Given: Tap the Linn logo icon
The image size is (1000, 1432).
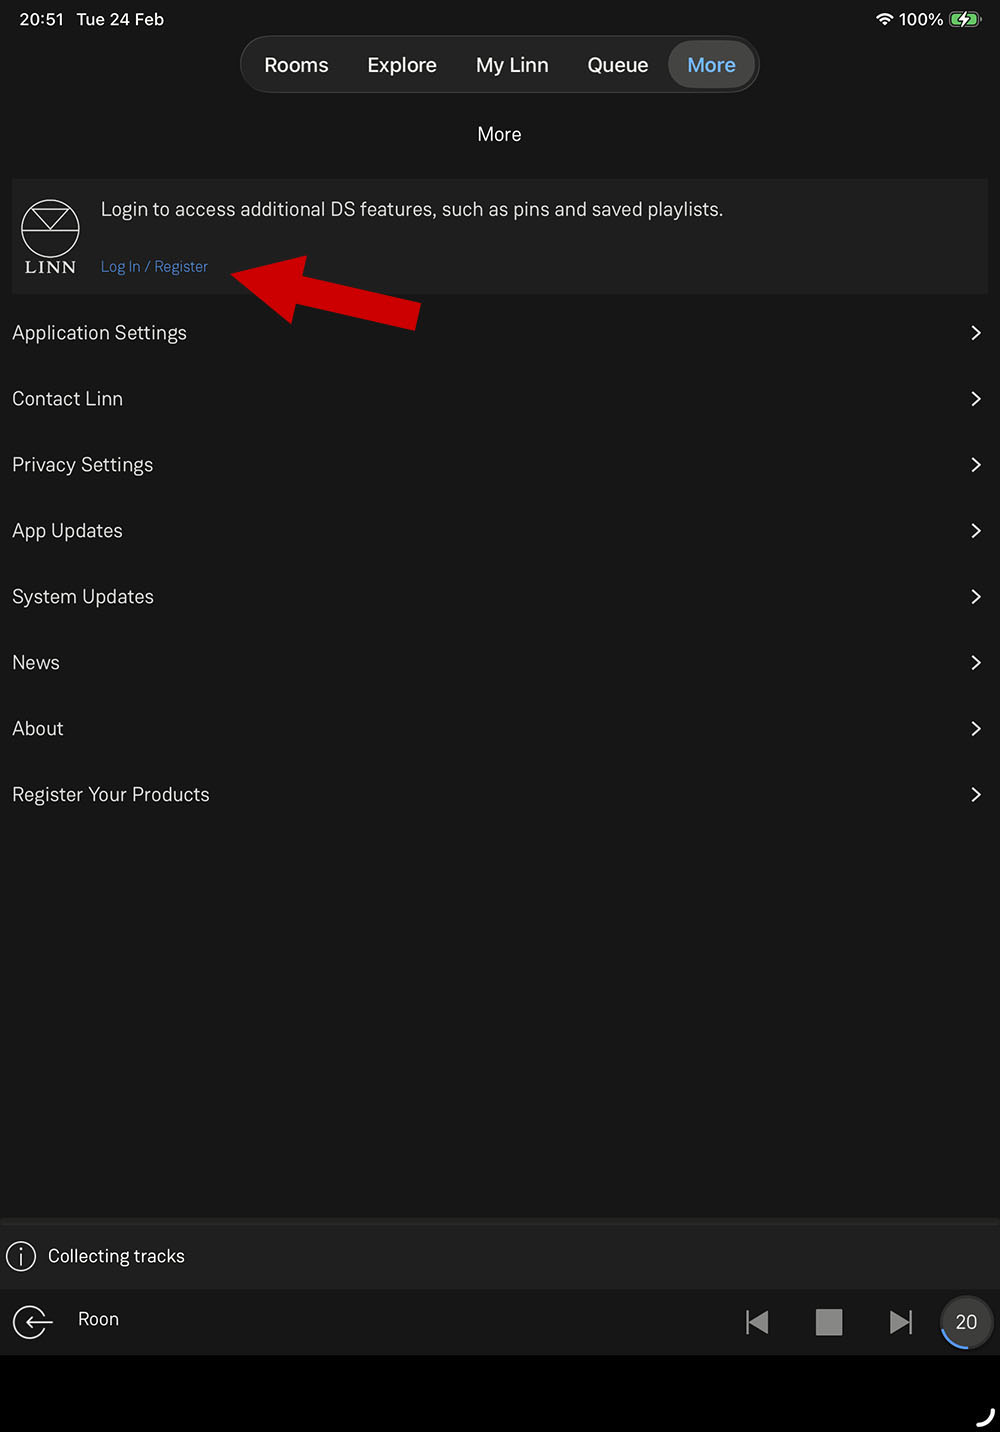Looking at the screenshot, I should coord(50,237).
